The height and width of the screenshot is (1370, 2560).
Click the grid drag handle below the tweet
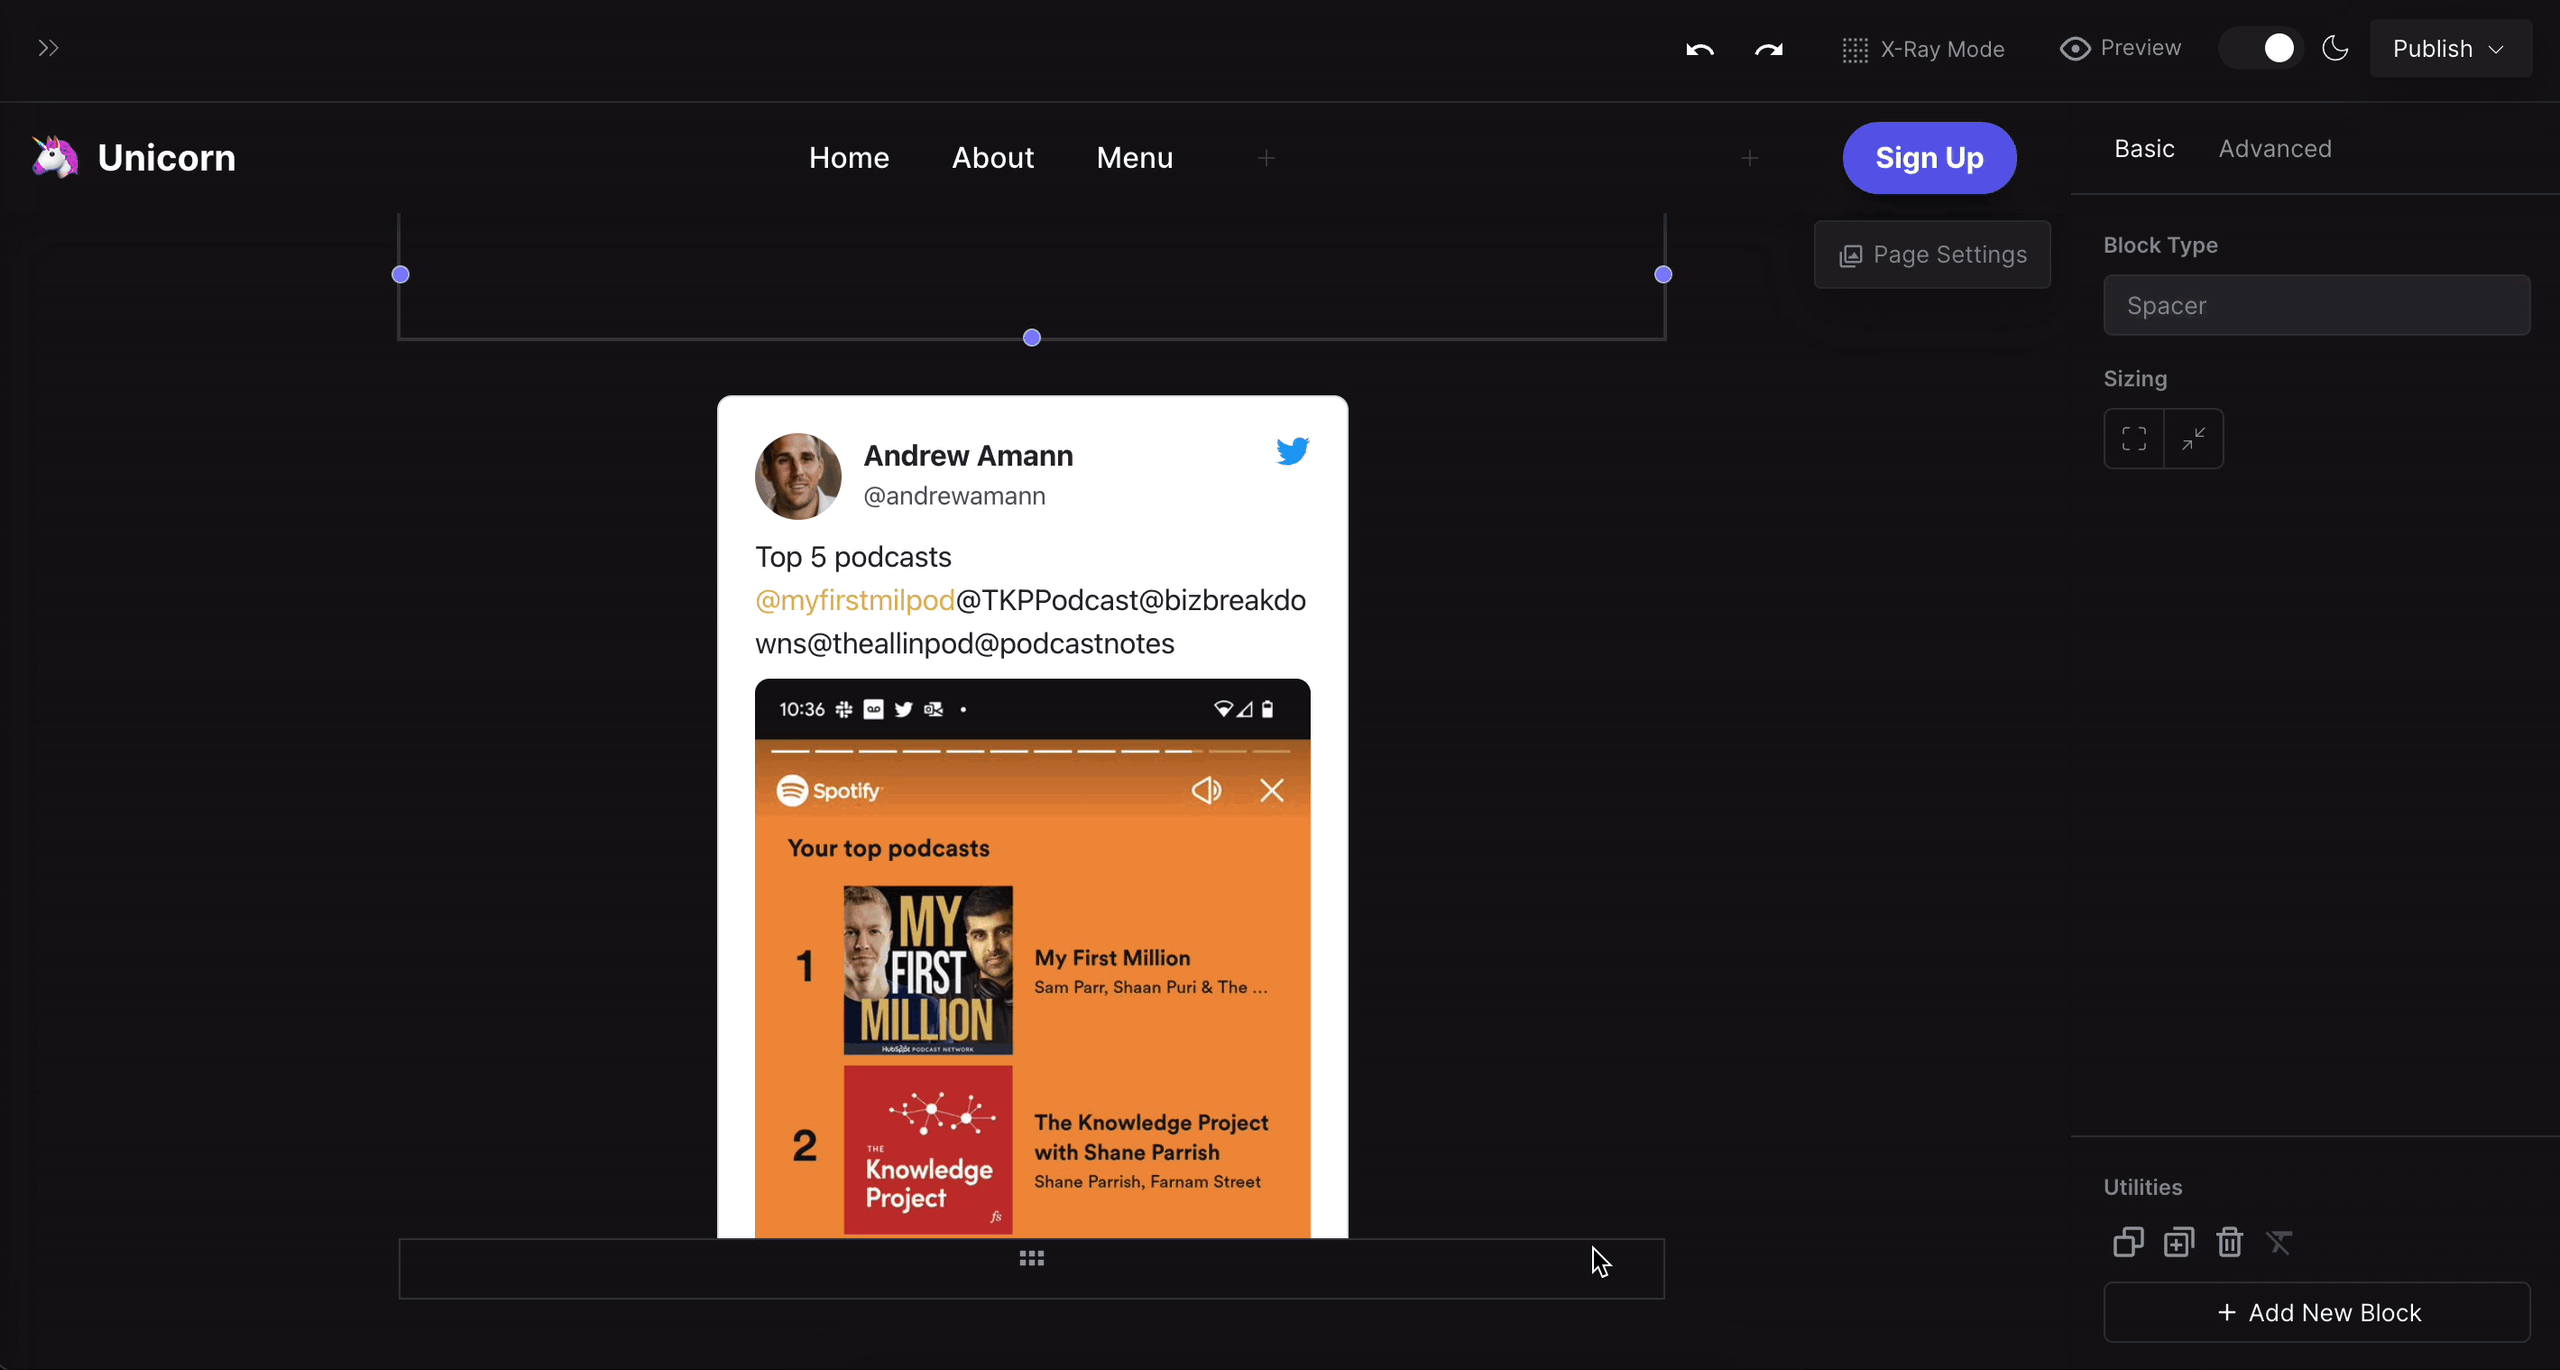pyautogui.click(x=1032, y=1258)
